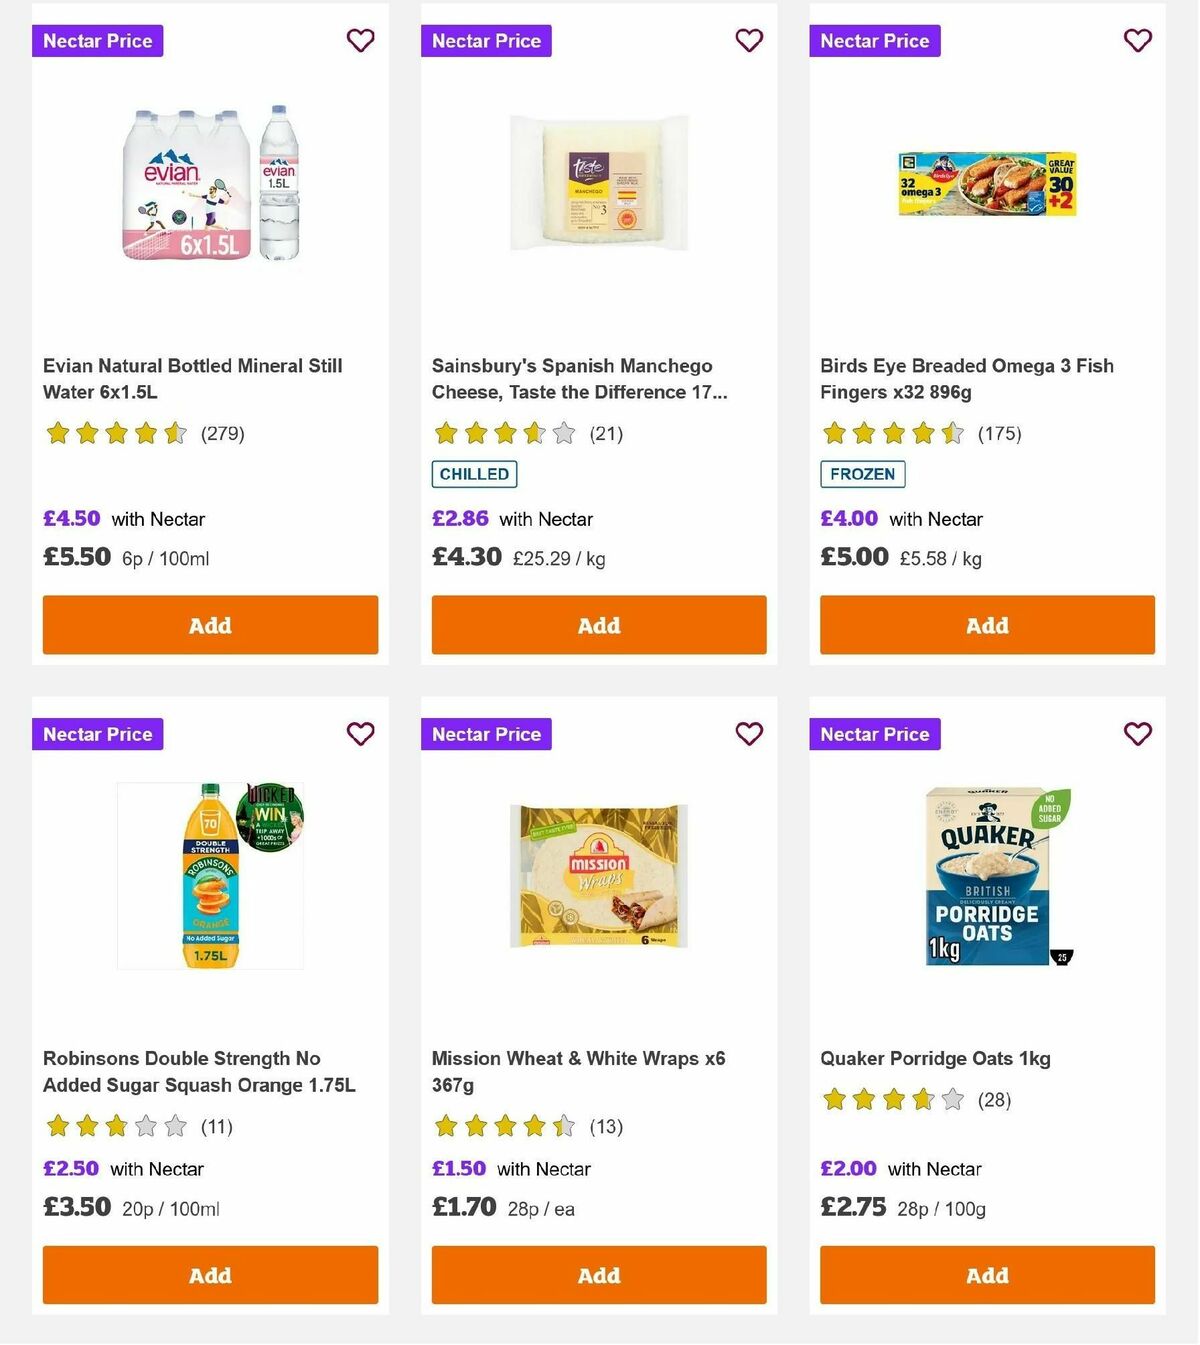Click the heart icon on Manchego cheese card
This screenshot has width=1200, height=1345.
[x=749, y=40]
